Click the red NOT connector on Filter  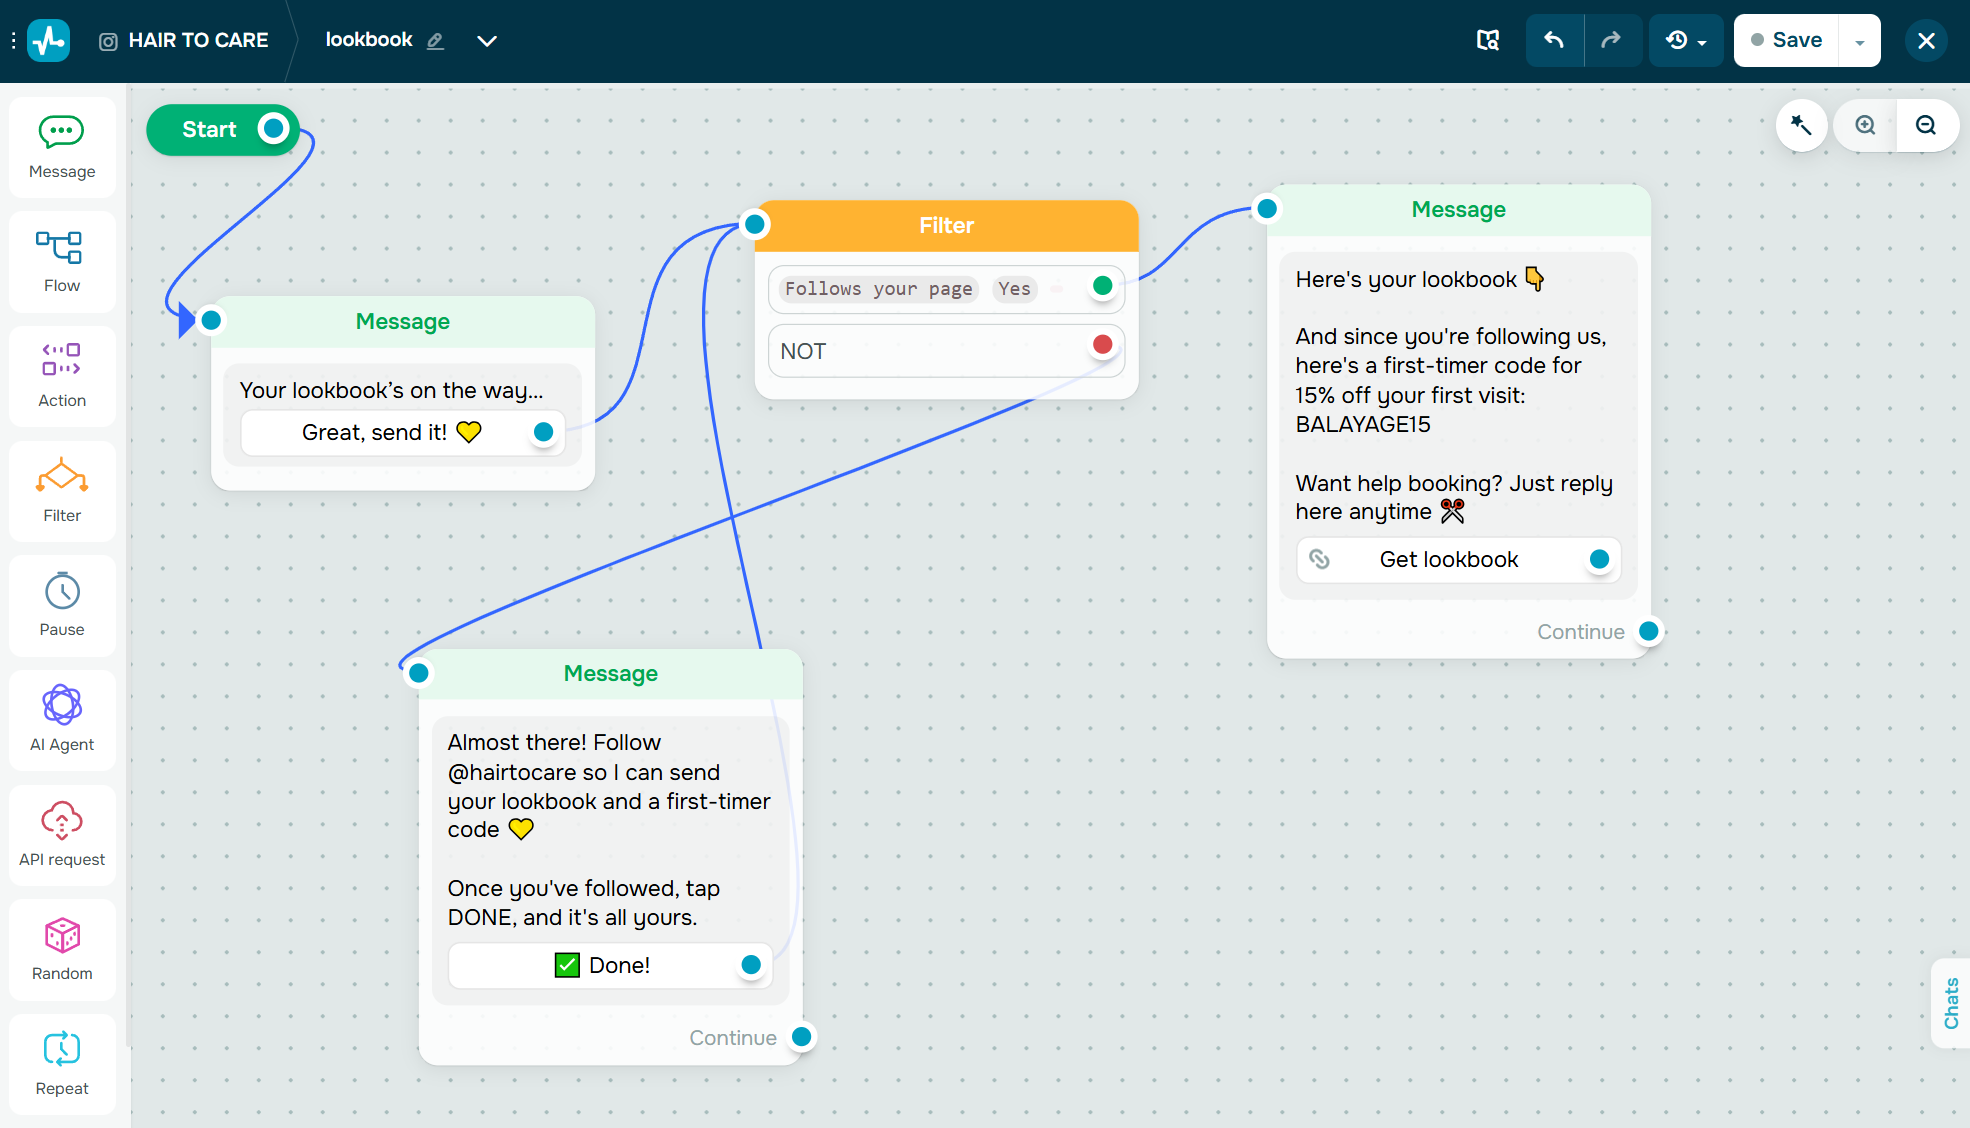pos(1103,345)
